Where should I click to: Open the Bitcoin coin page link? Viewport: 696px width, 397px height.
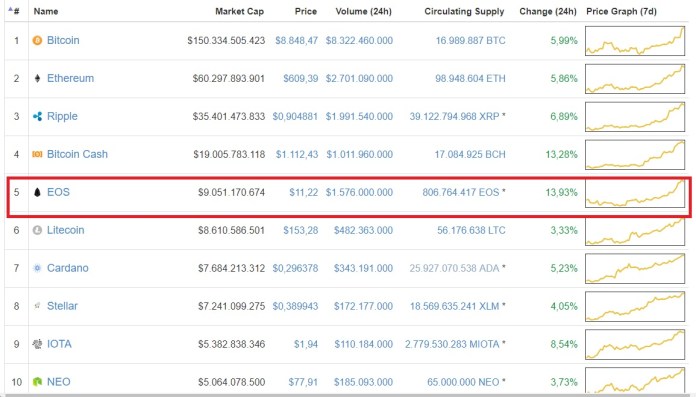(63, 40)
